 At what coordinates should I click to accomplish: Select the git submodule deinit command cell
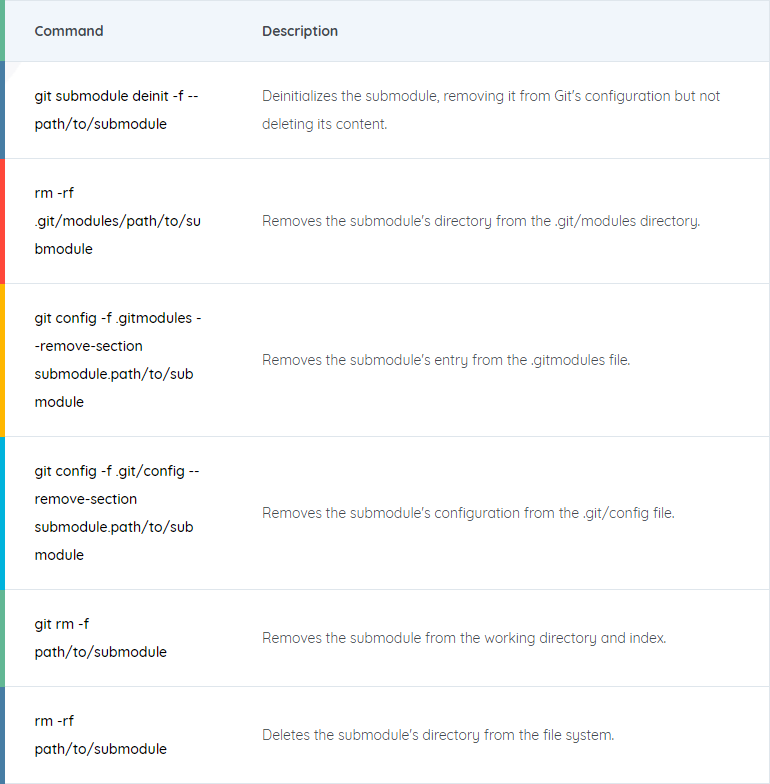click(116, 110)
